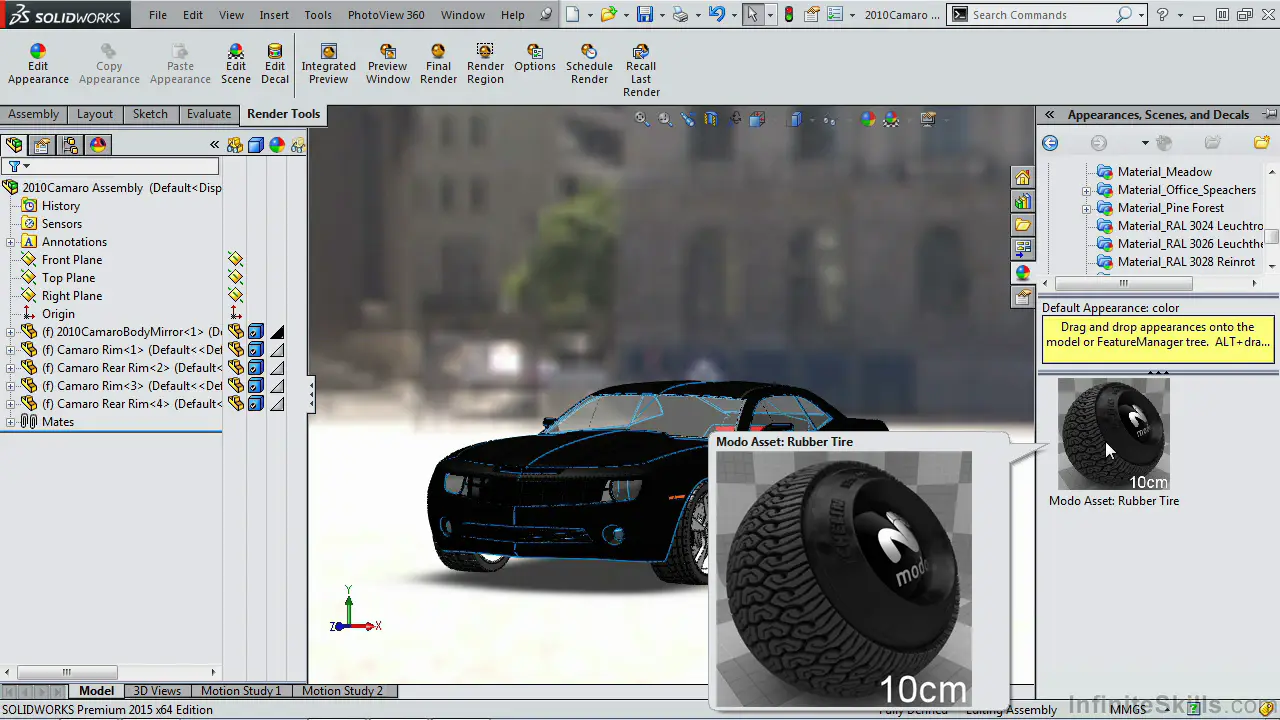Expand Material_Office_Speachers folder
1280x720 pixels.
pos(1086,190)
